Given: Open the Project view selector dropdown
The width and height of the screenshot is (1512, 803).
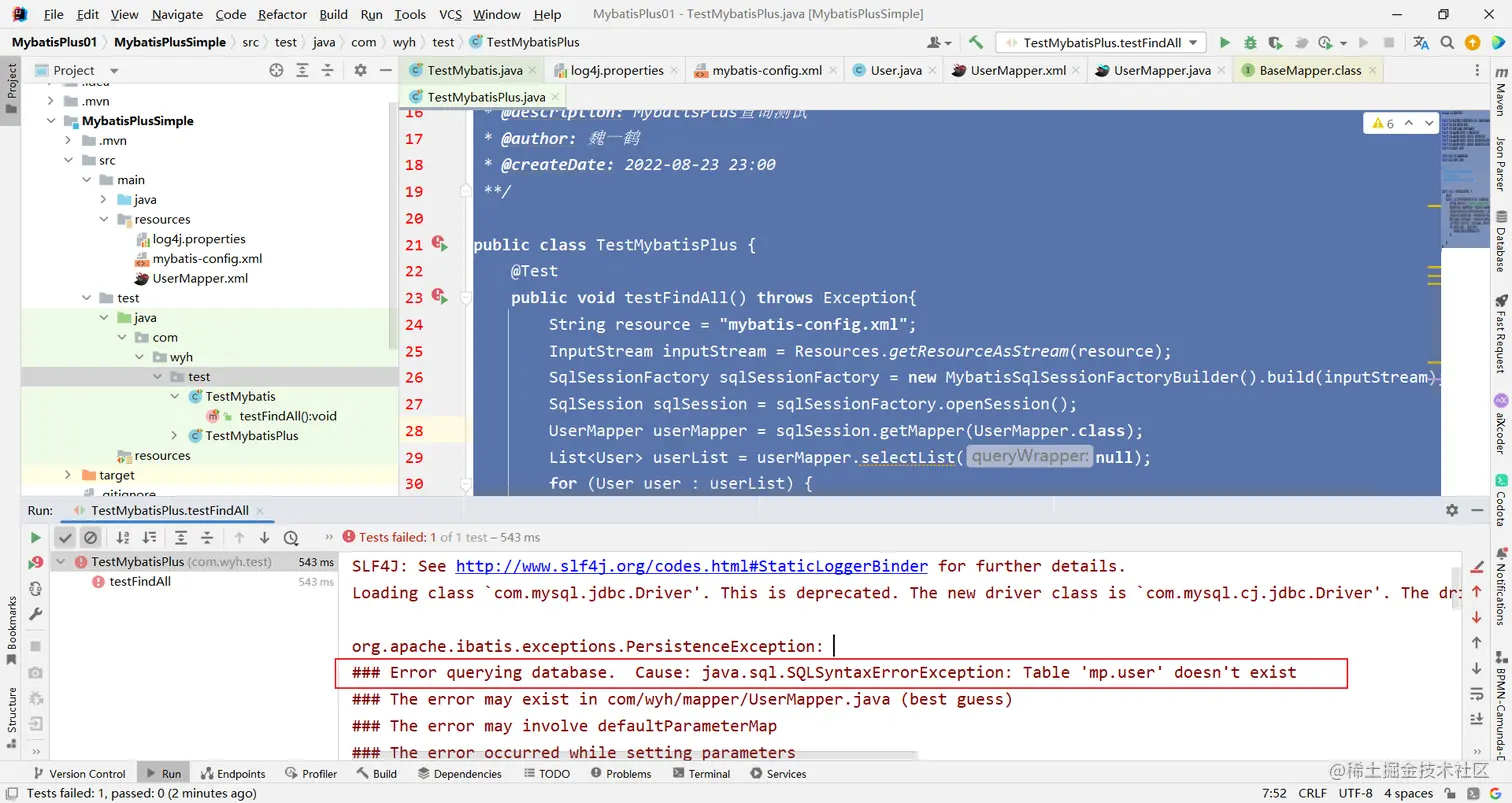Looking at the screenshot, I should (78, 70).
